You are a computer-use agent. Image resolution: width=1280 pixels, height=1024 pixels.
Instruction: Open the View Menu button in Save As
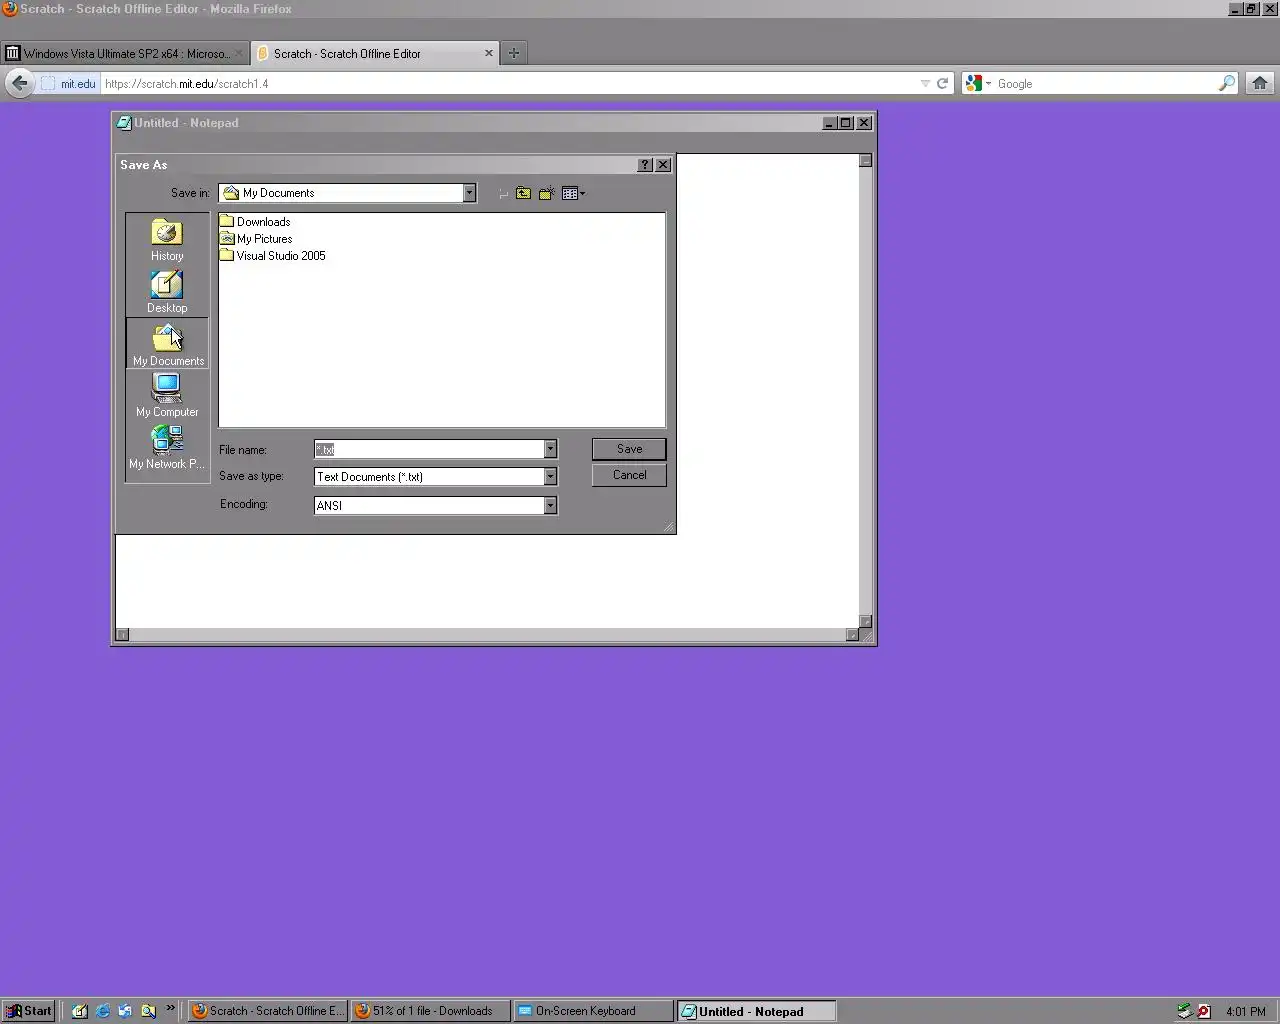pos(573,193)
